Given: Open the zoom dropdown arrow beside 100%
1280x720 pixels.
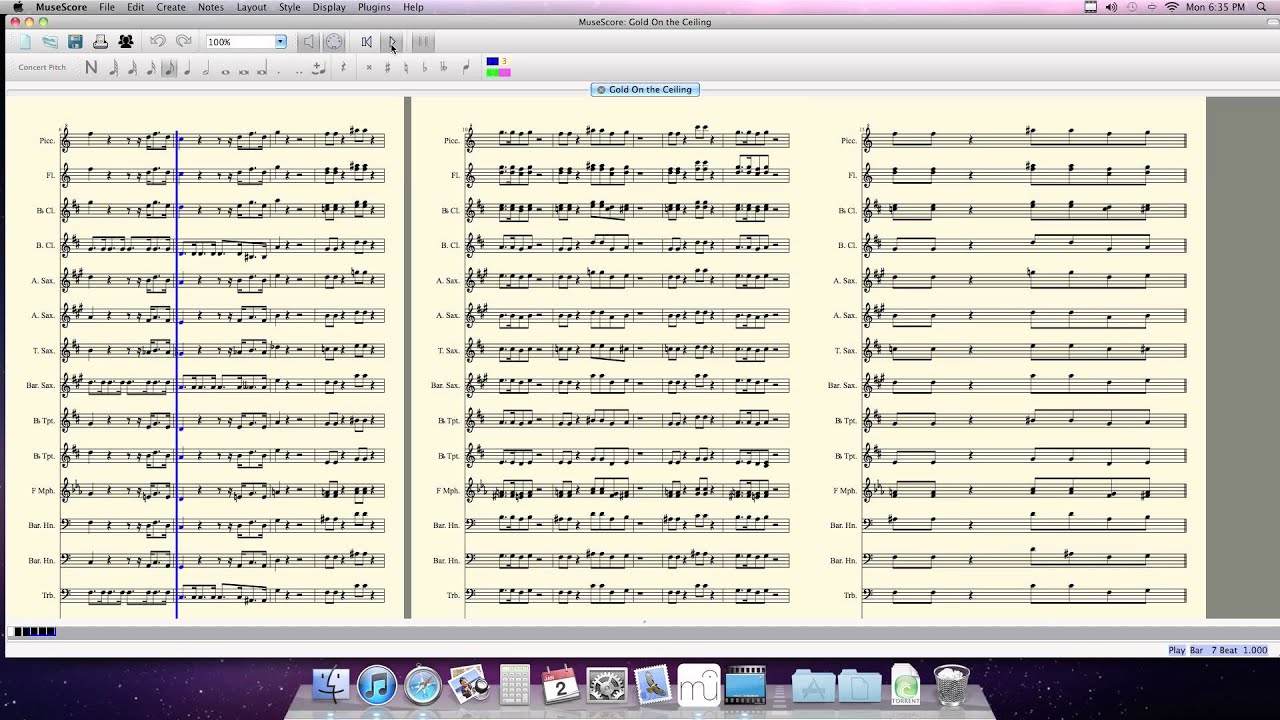Looking at the screenshot, I should [281, 42].
